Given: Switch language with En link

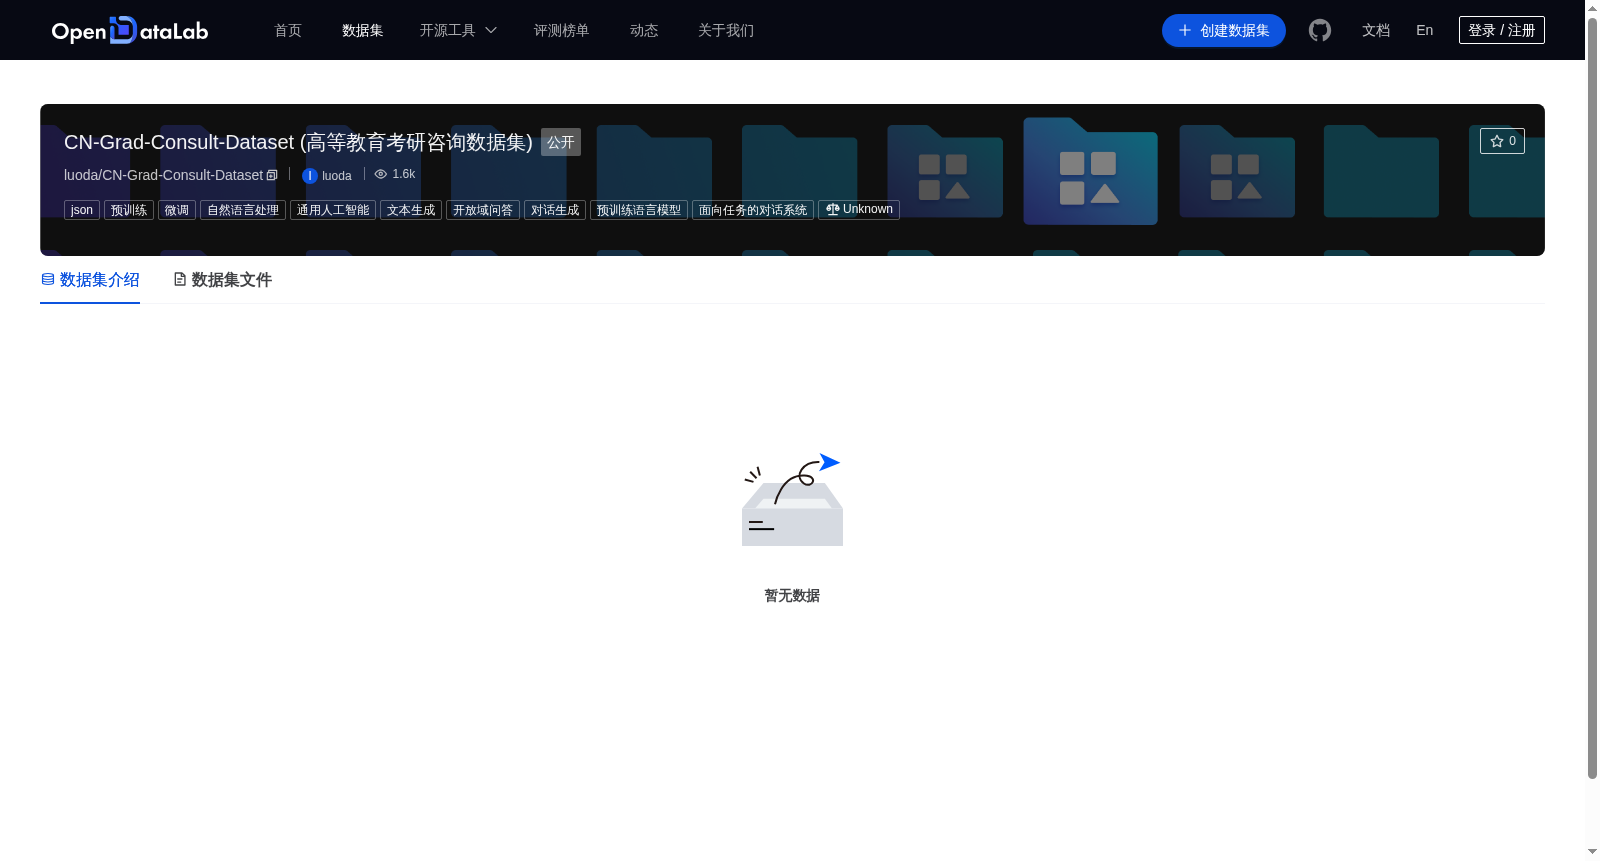Looking at the screenshot, I should (x=1425, y=30).
